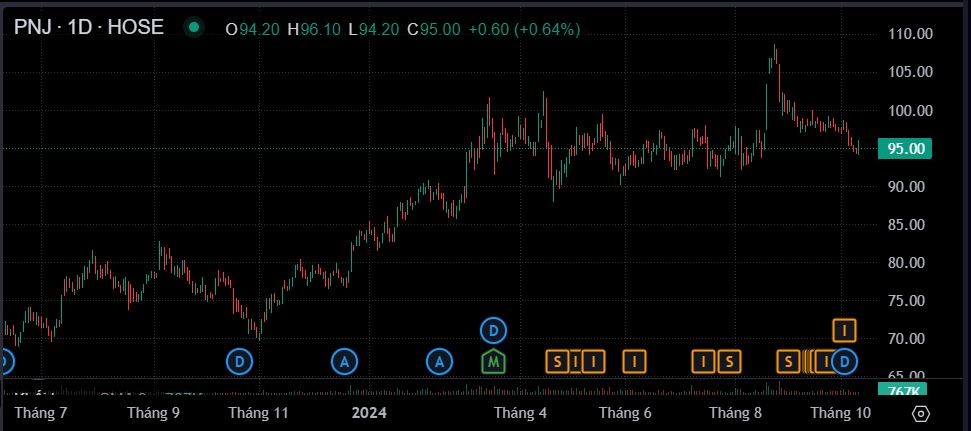Click the 110.00 label on price axis

(x=911, y=34)
